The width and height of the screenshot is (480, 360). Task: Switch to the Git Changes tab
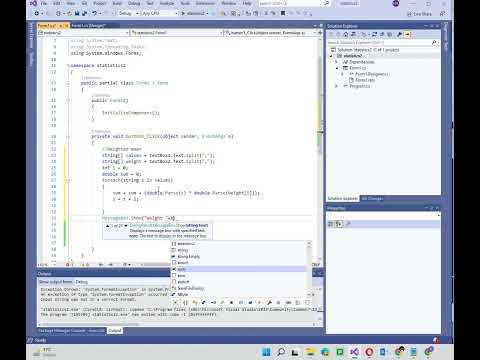pos(372,199)
